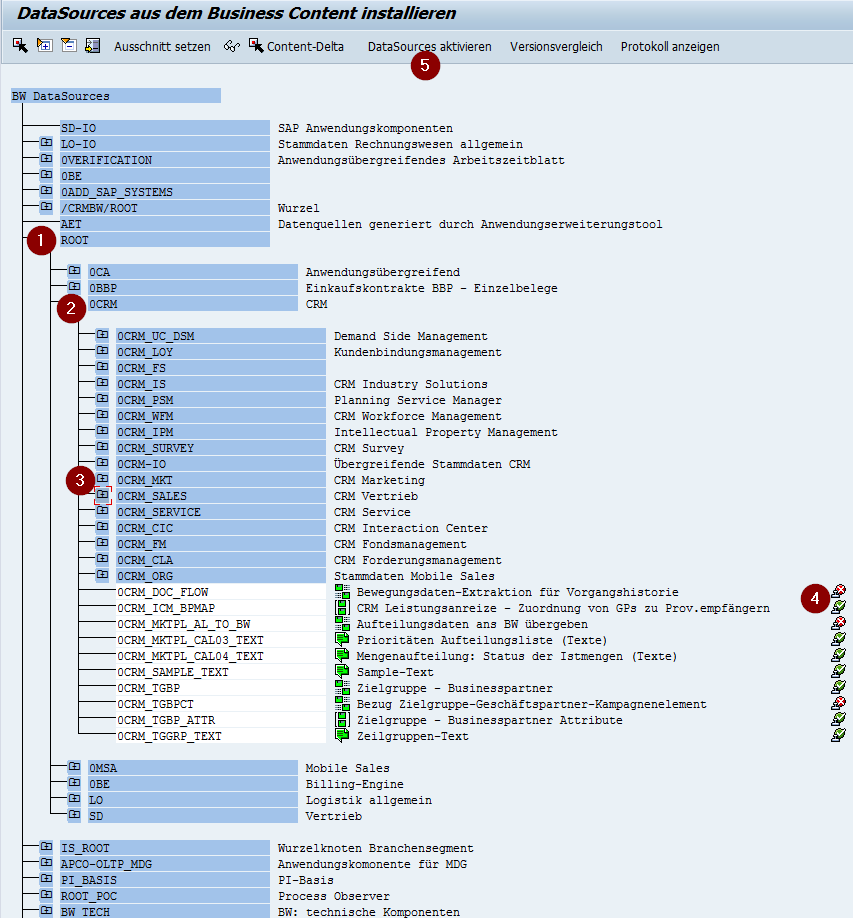Expand the 0BBP node
Image resolution: width=853 pixels, height=918 pixels.
pyautogui.click(x=74, y=286)
